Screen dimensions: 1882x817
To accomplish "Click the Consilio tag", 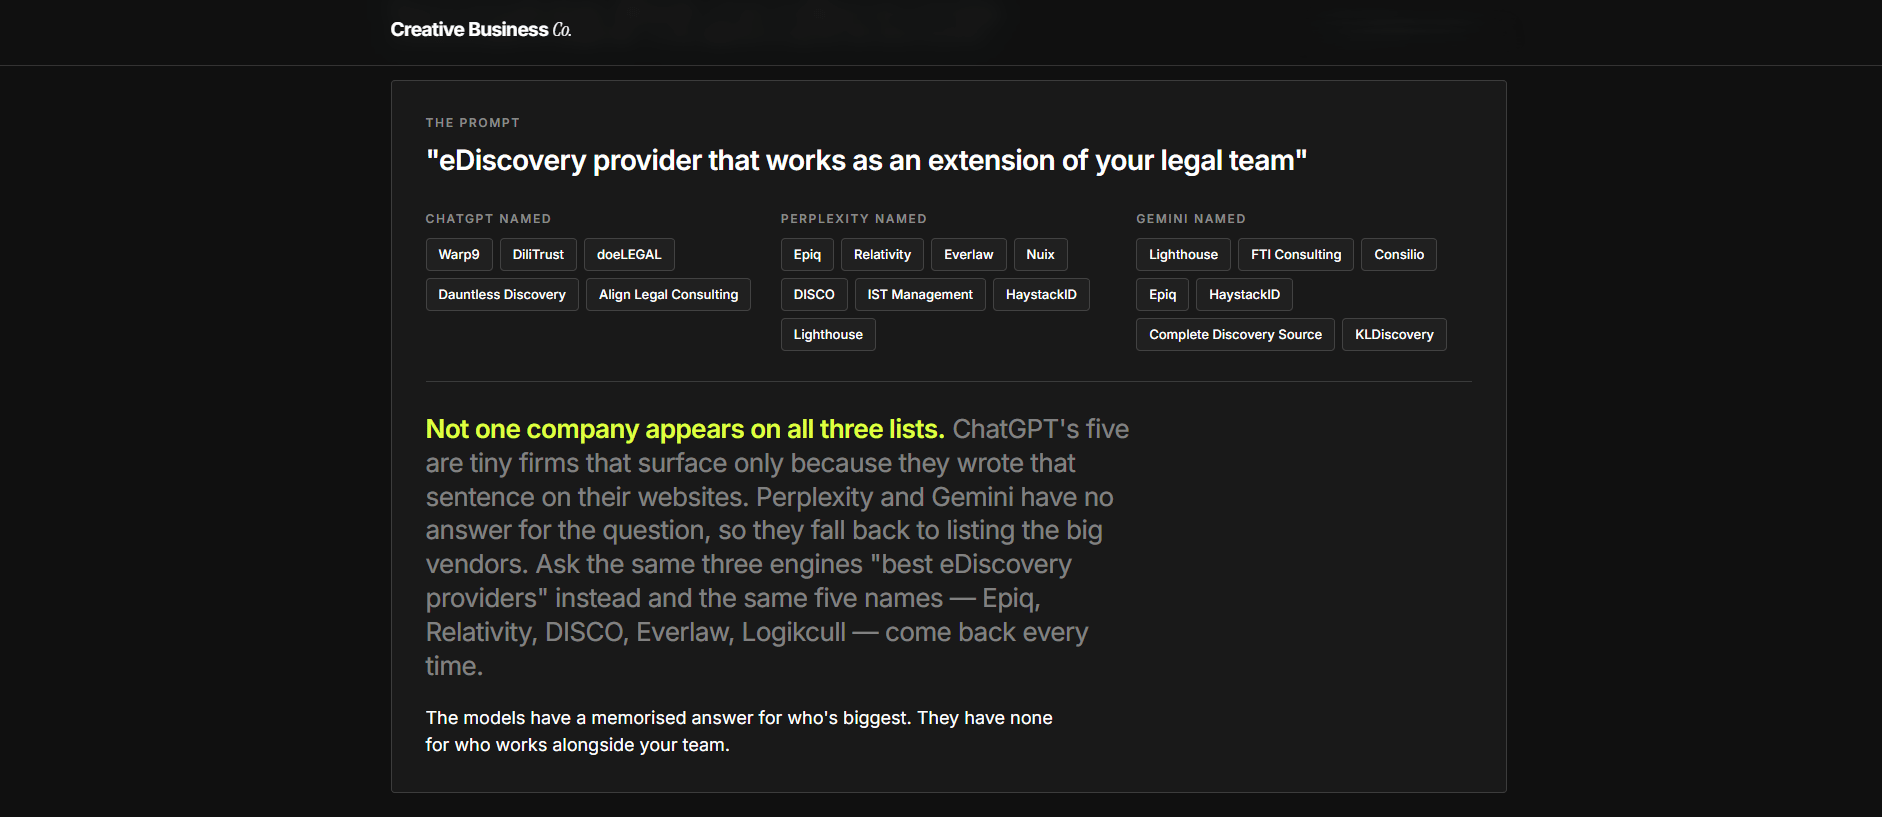I will click(1399, 255).
